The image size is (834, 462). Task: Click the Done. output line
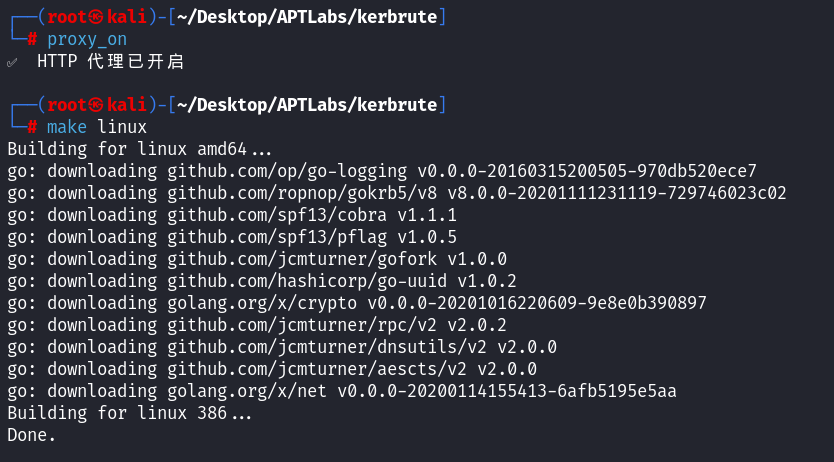tap(32, 434)
